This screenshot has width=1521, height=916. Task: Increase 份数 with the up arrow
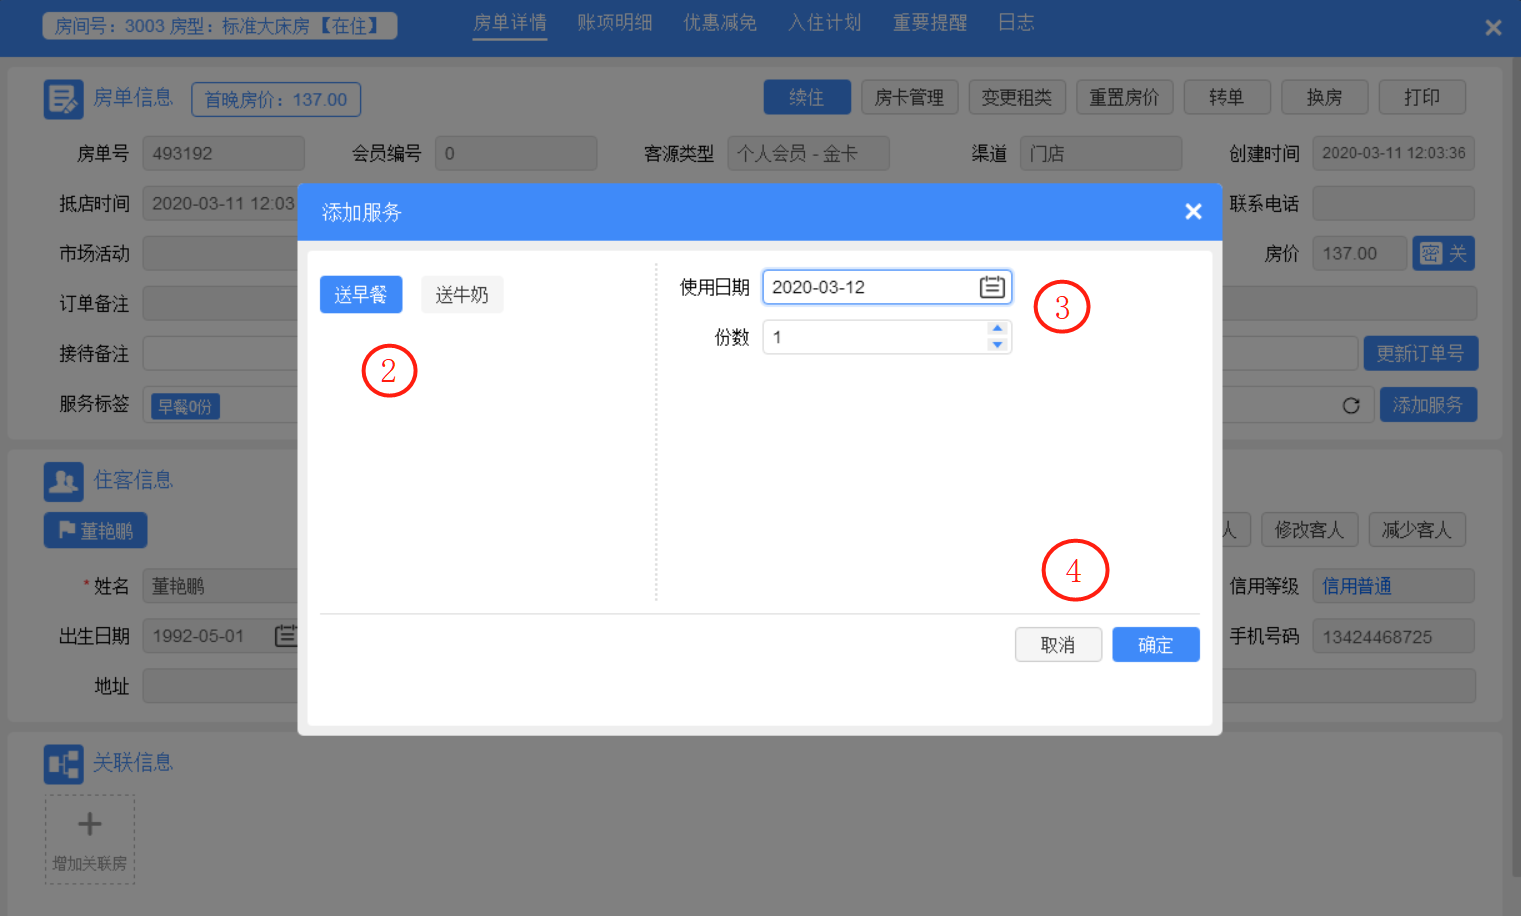pos(997,328)
